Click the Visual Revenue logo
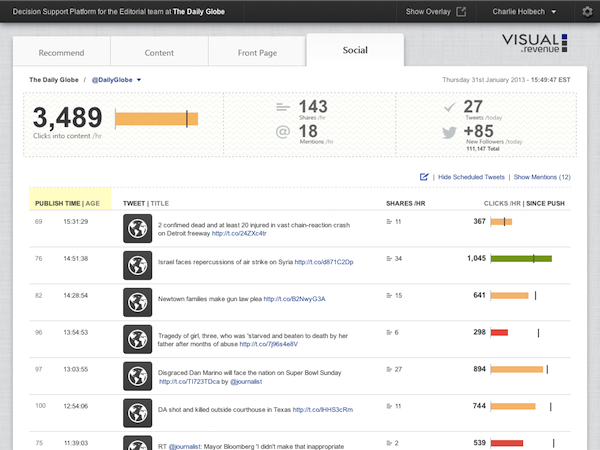 tap(535, 43)
